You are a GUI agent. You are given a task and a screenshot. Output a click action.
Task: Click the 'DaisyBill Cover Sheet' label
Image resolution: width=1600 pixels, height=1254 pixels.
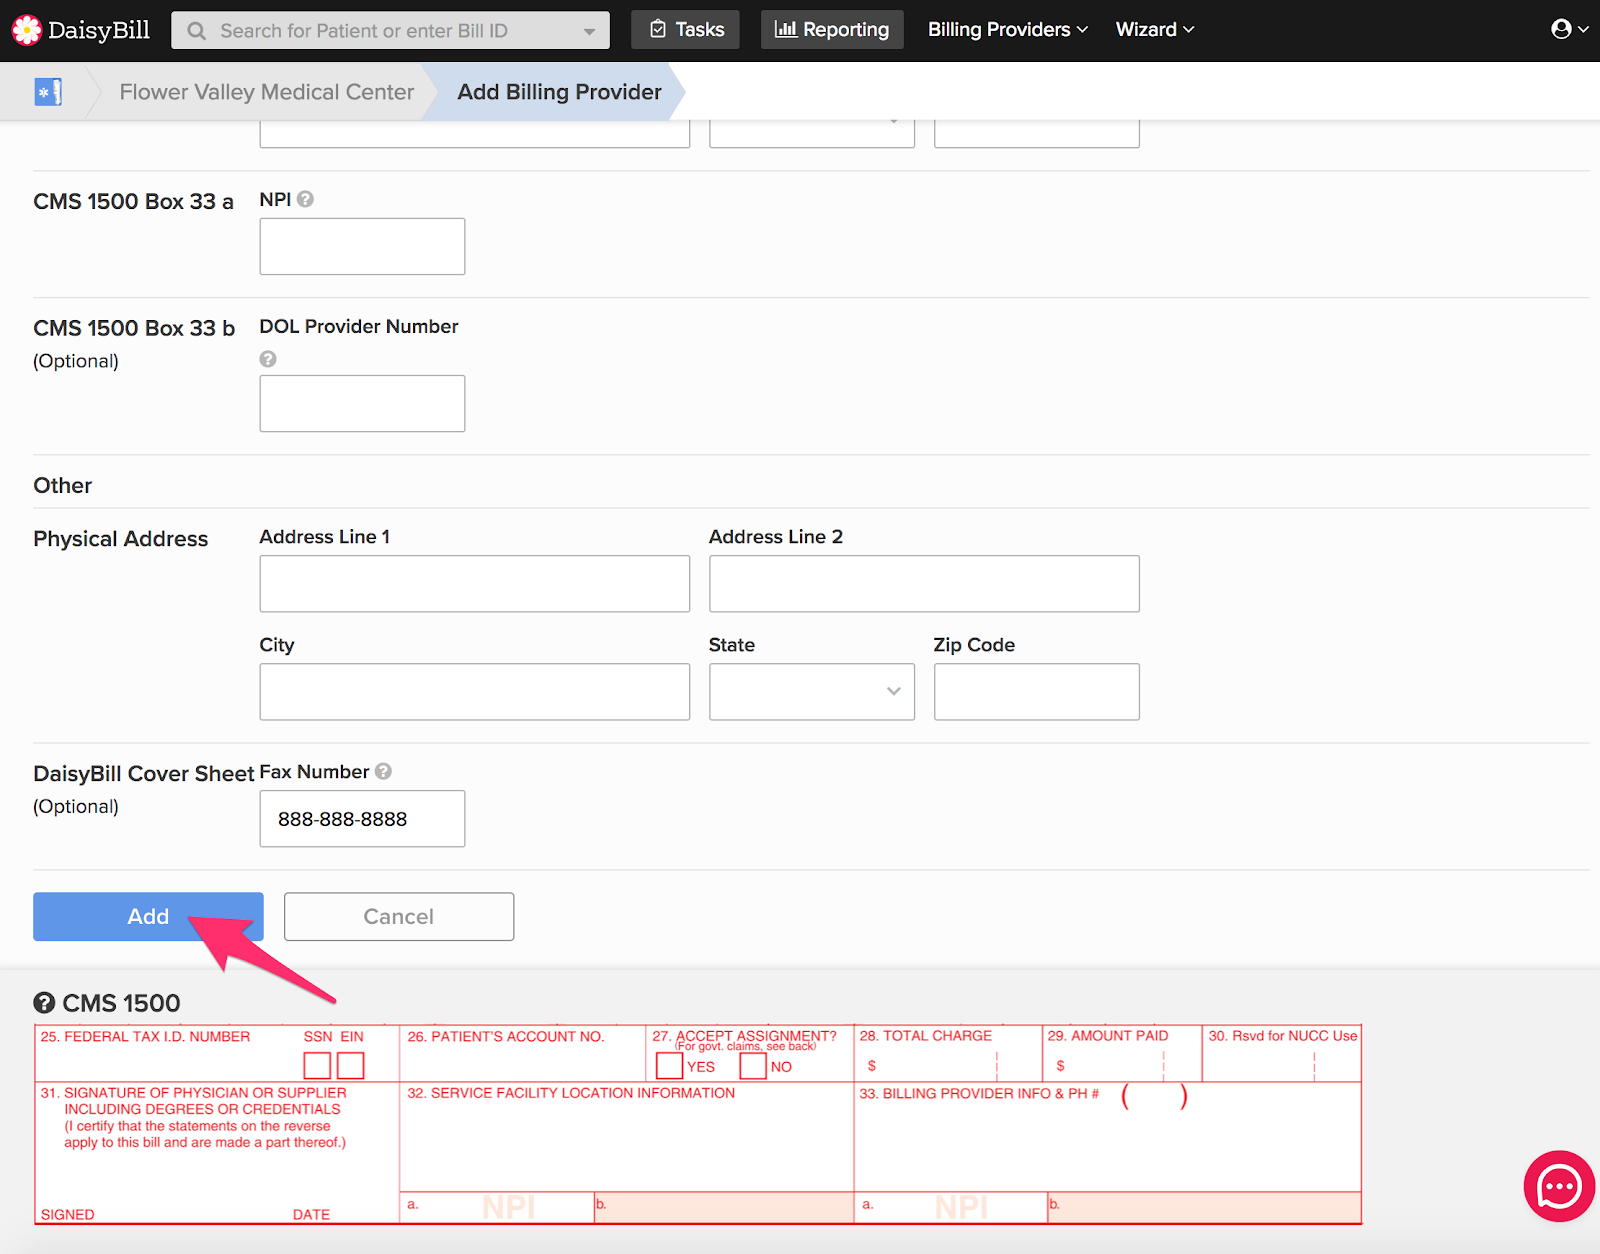coord(144,774)
